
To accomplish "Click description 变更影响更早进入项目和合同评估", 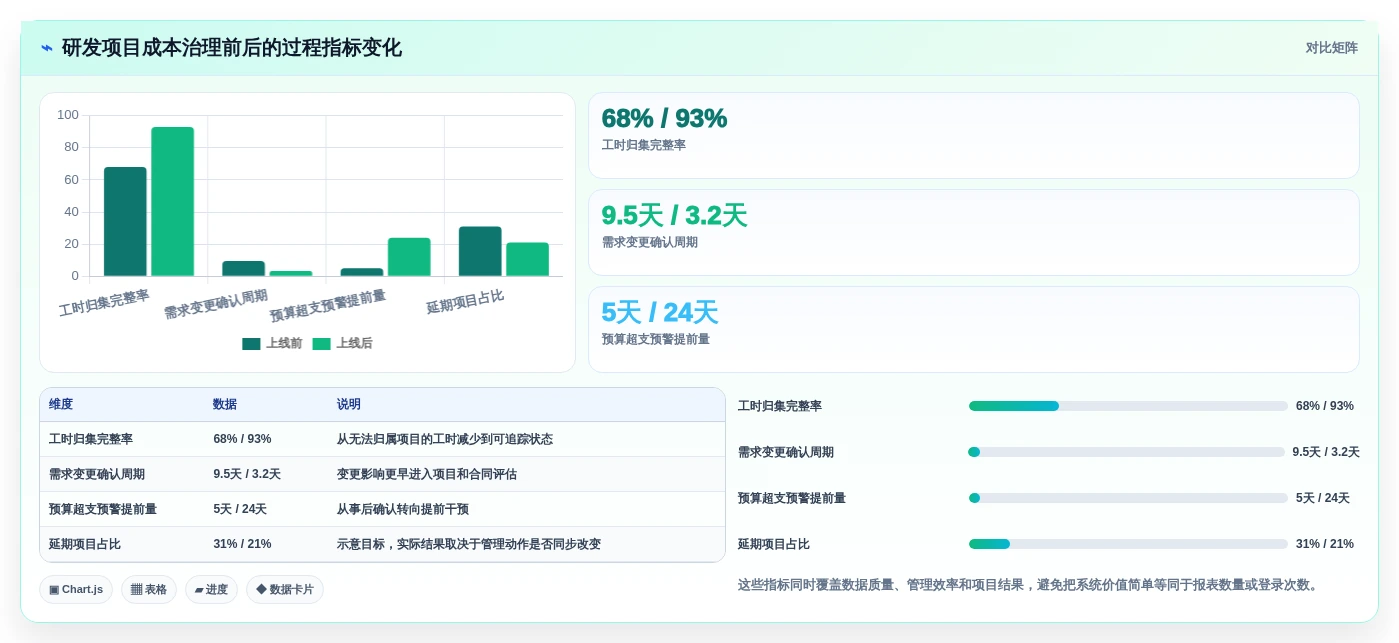I will (427, 474).
